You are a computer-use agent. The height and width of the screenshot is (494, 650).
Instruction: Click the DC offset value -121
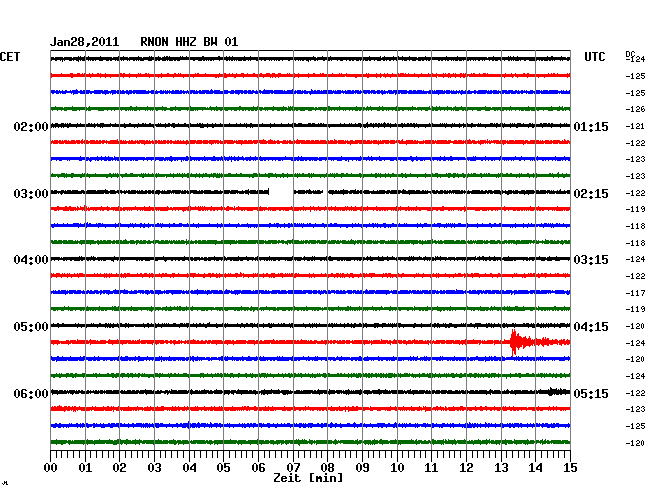635,126
